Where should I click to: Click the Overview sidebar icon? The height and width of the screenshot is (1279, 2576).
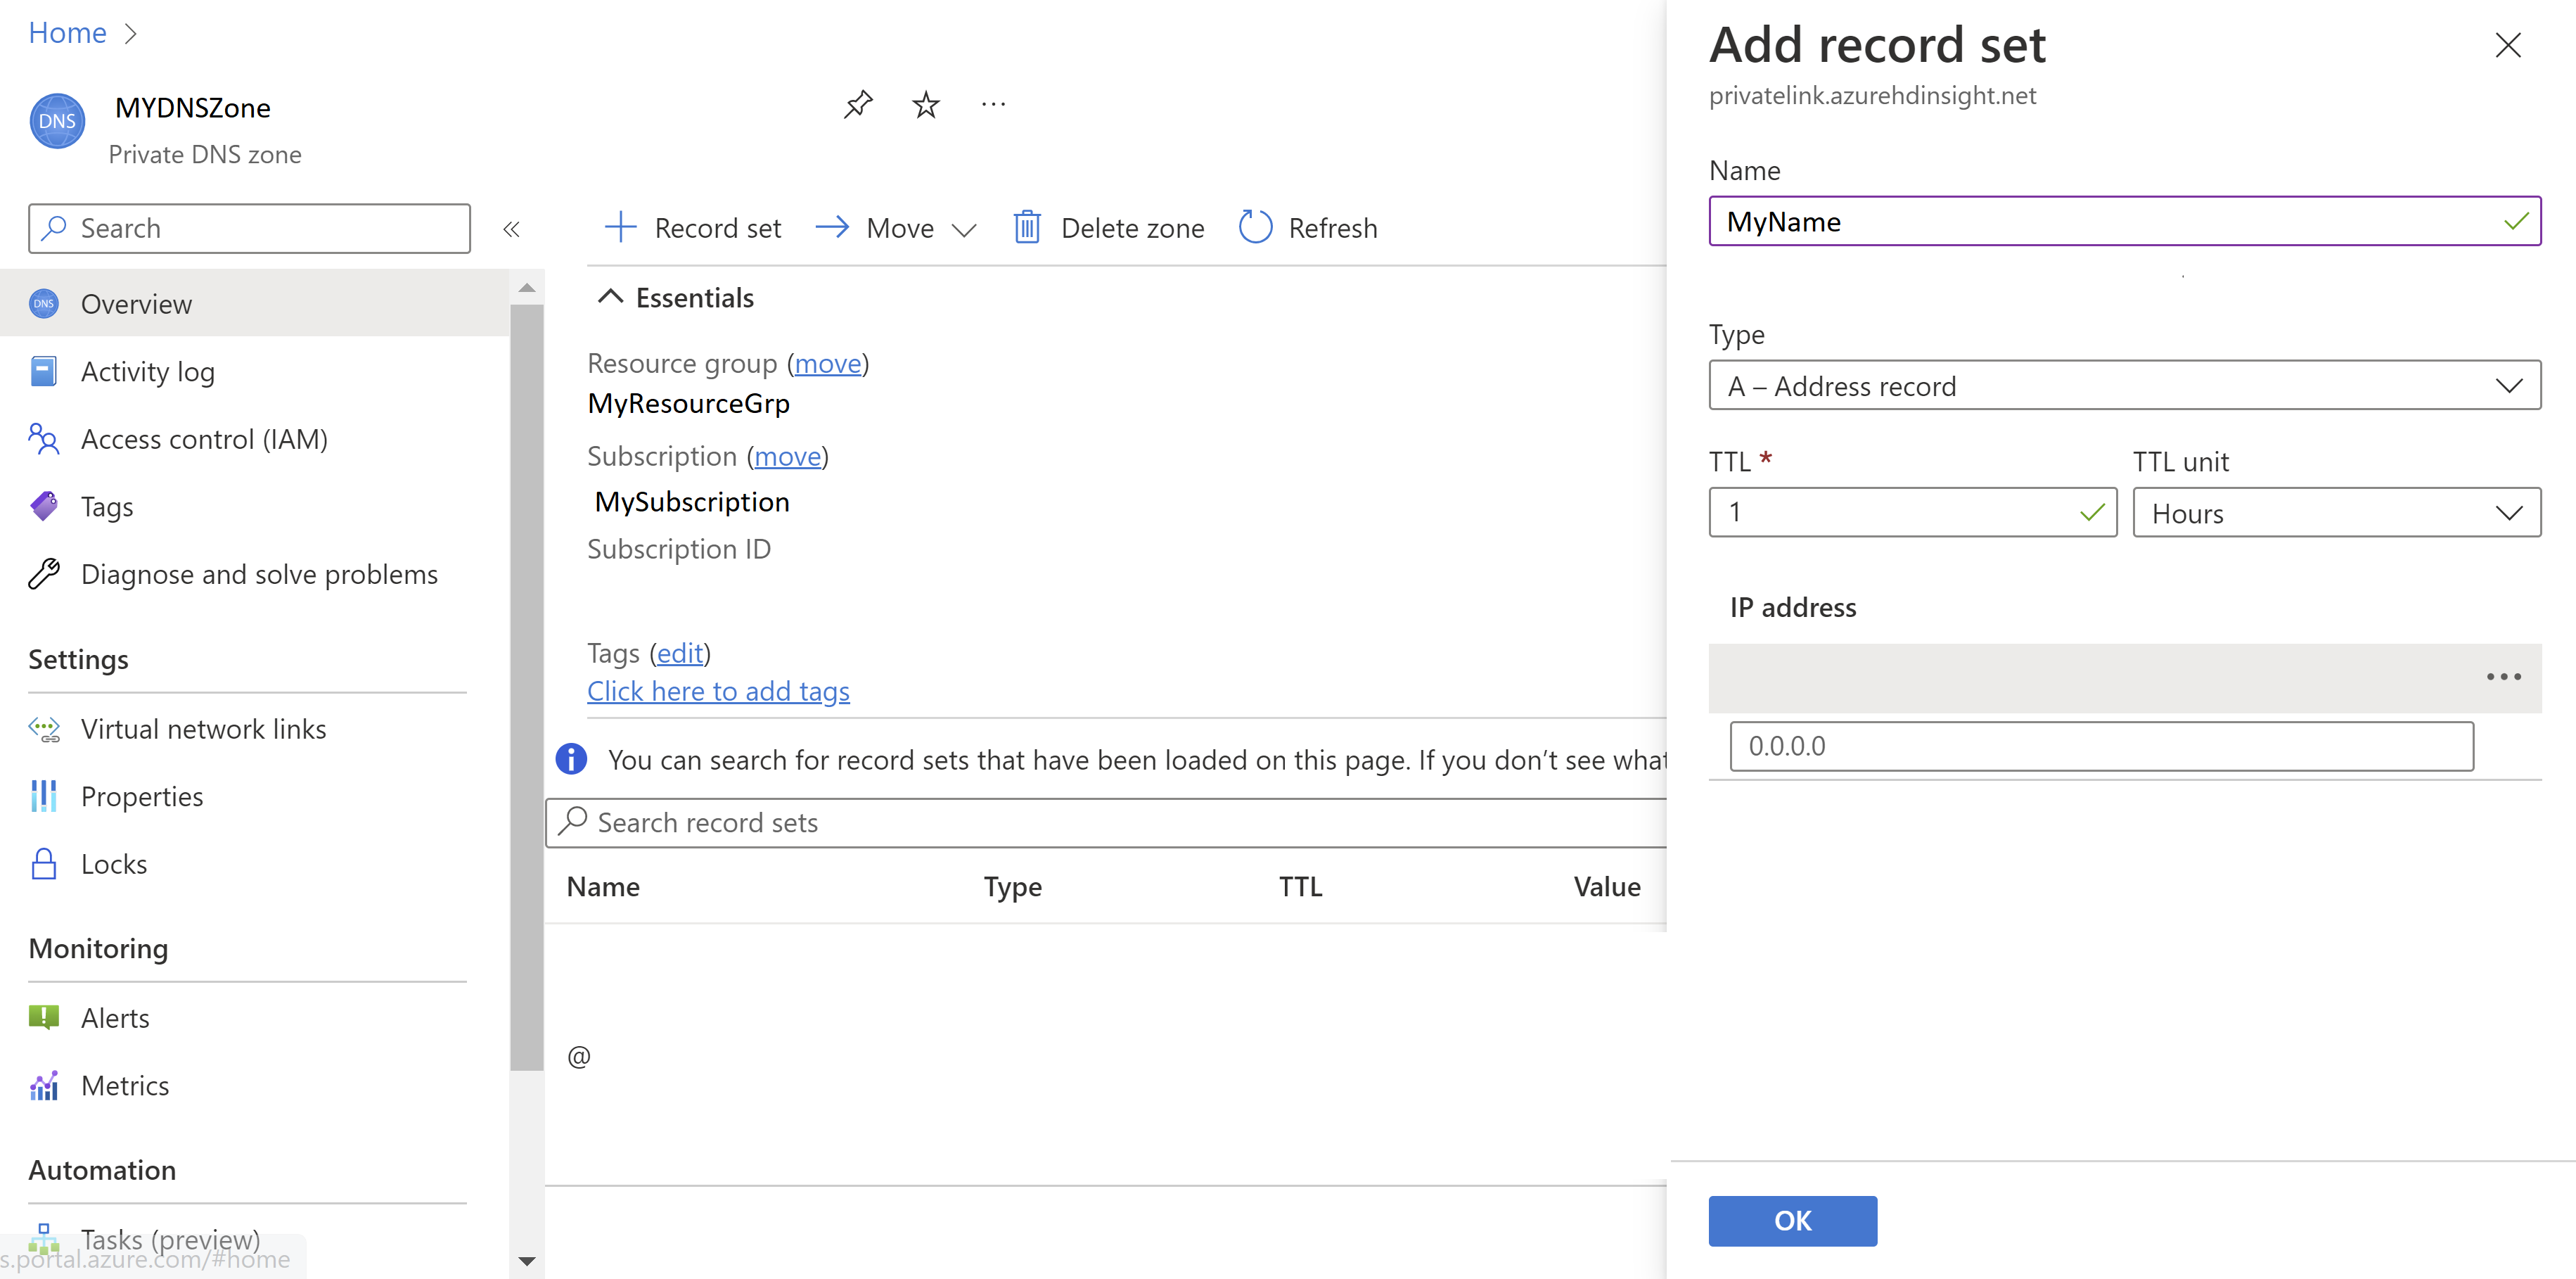click(x=44, y=304)
